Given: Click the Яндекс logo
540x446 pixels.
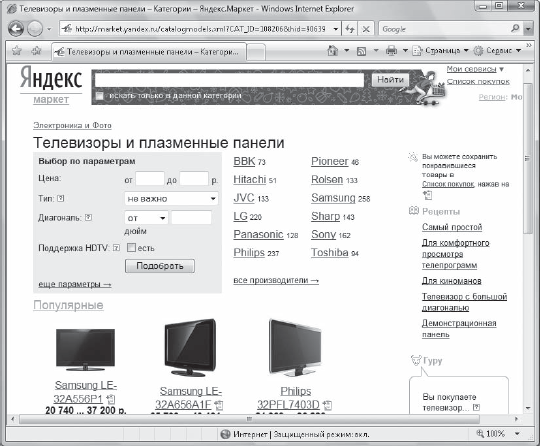Looking at the screenshot, I should tap(51, 78).
